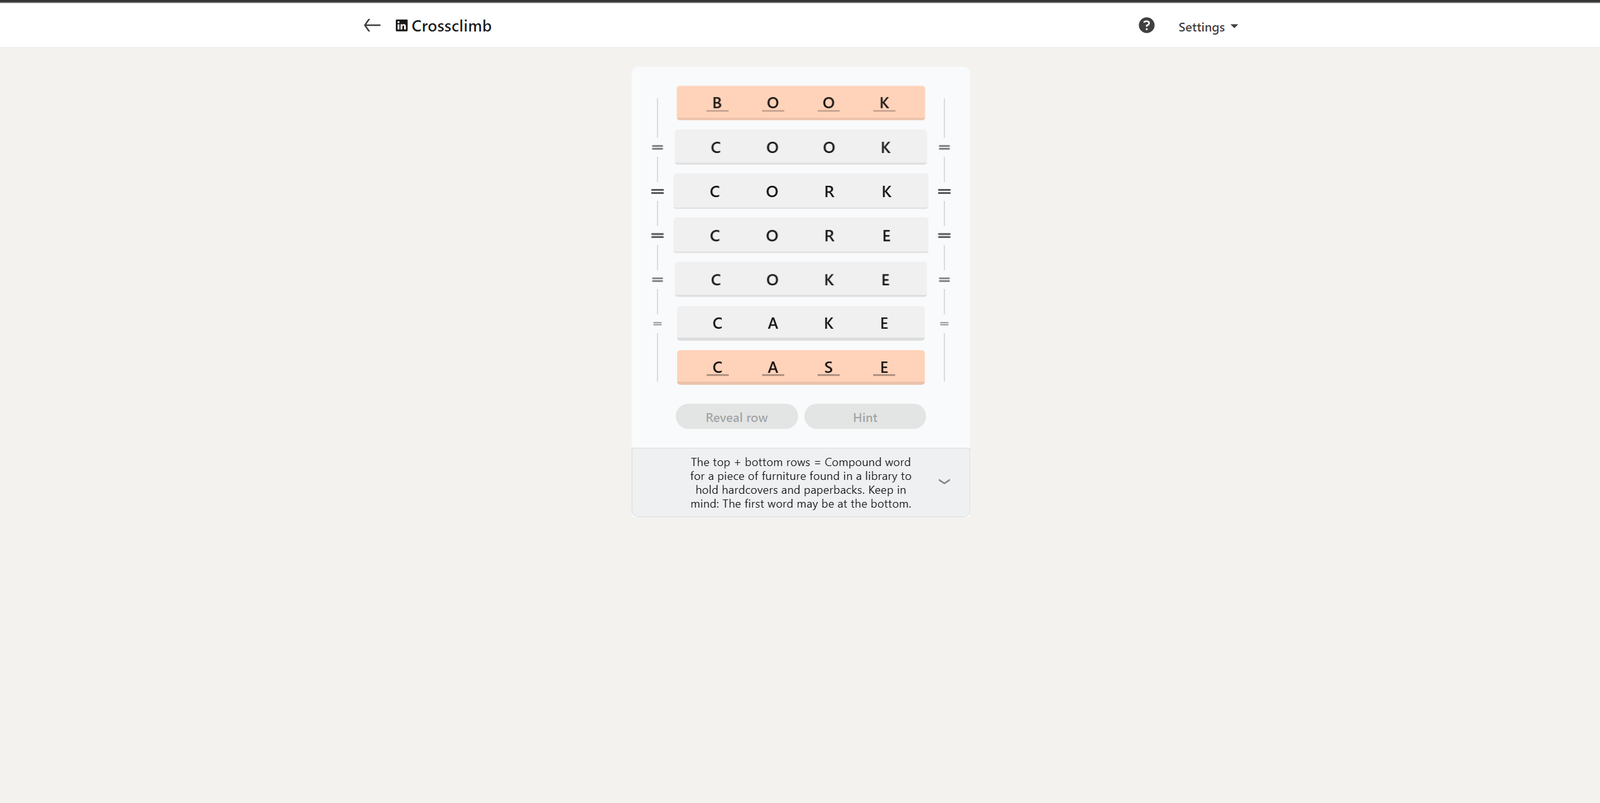This screenshot has height=803, width=1600.
Task: Click the compound word clue text
Action: click(800, 483)
